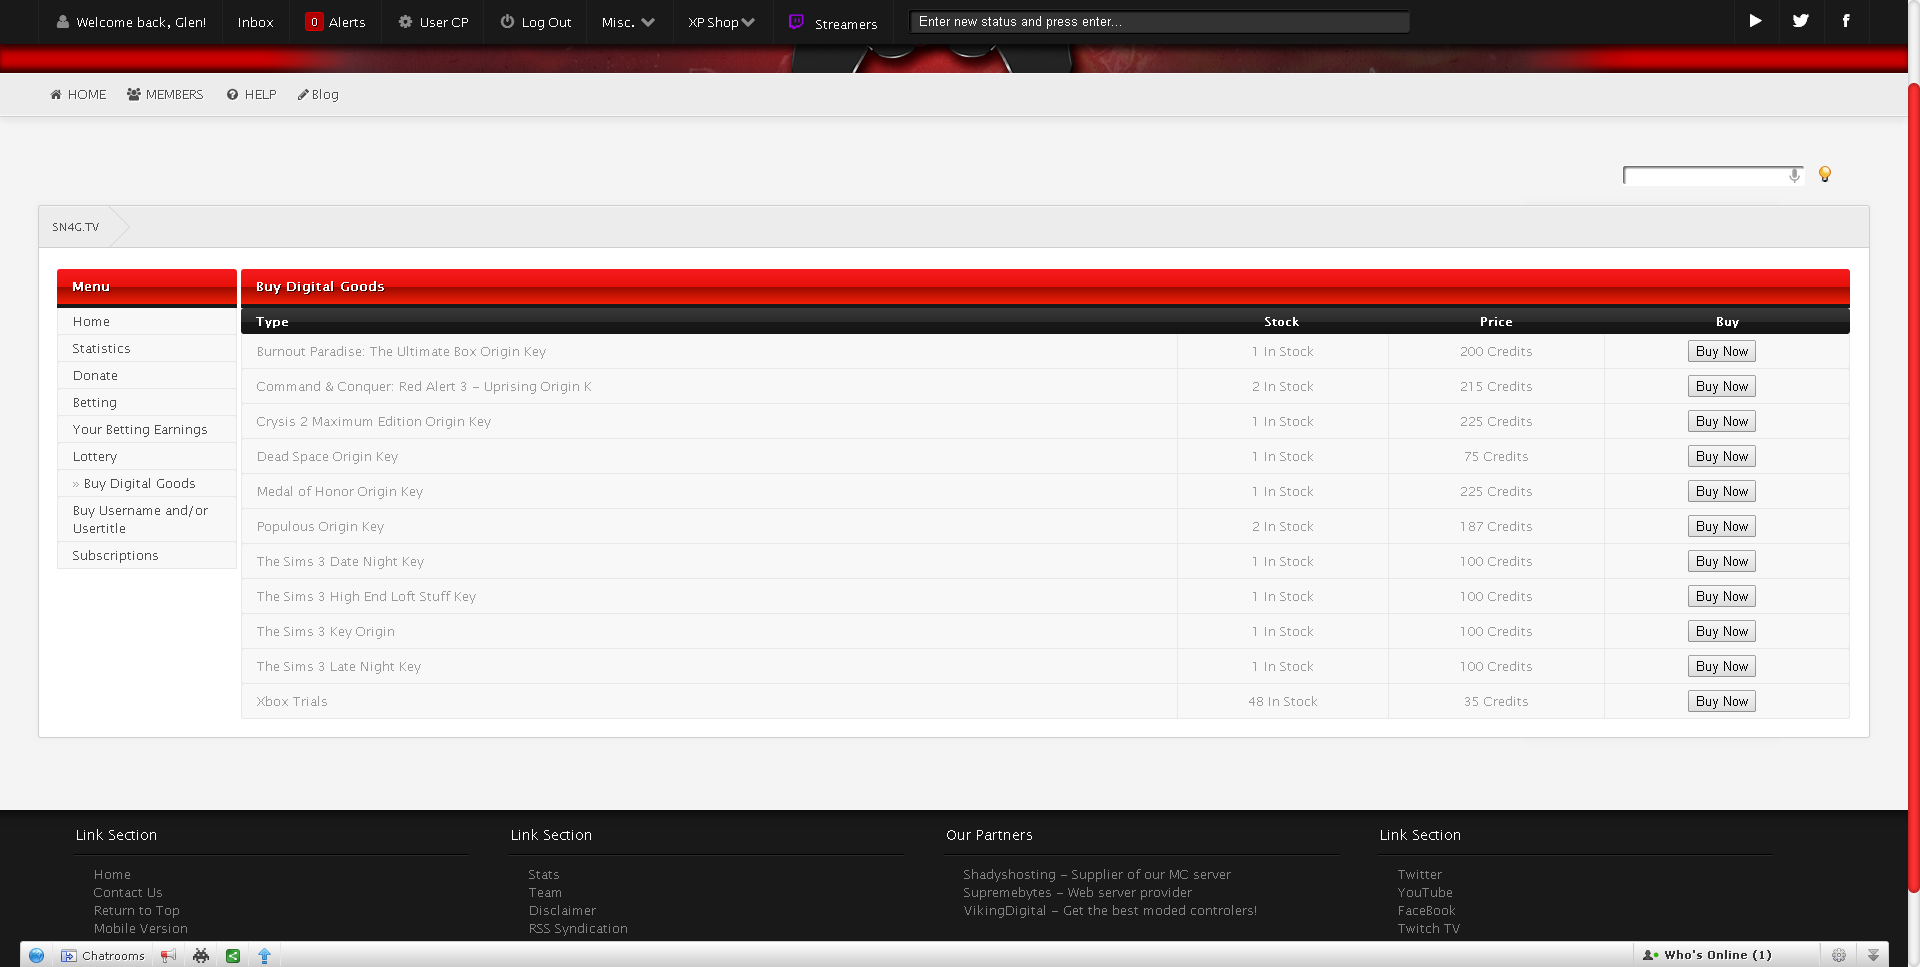
Task: Click Return to Top footer link
Action: pyautogui.click(x=137, y=911)
